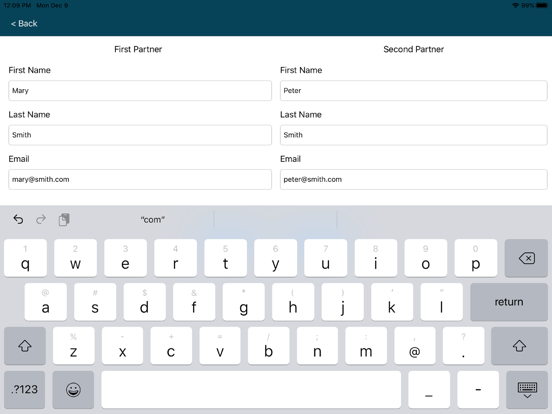Focus First Partner first name field Mary
Image resolution: width=552 pixels, height=414 pixels.
point(140,90)
